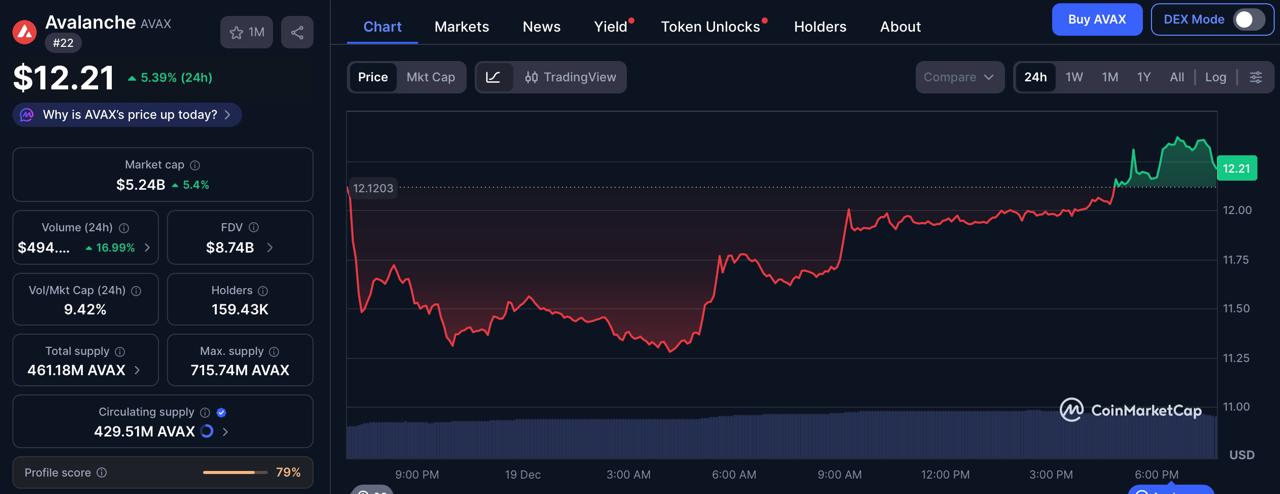This screenshot has height=494, width=1280.
Task: Open 'Why is AVAX's price up today?'
Action: pos(127,115)
